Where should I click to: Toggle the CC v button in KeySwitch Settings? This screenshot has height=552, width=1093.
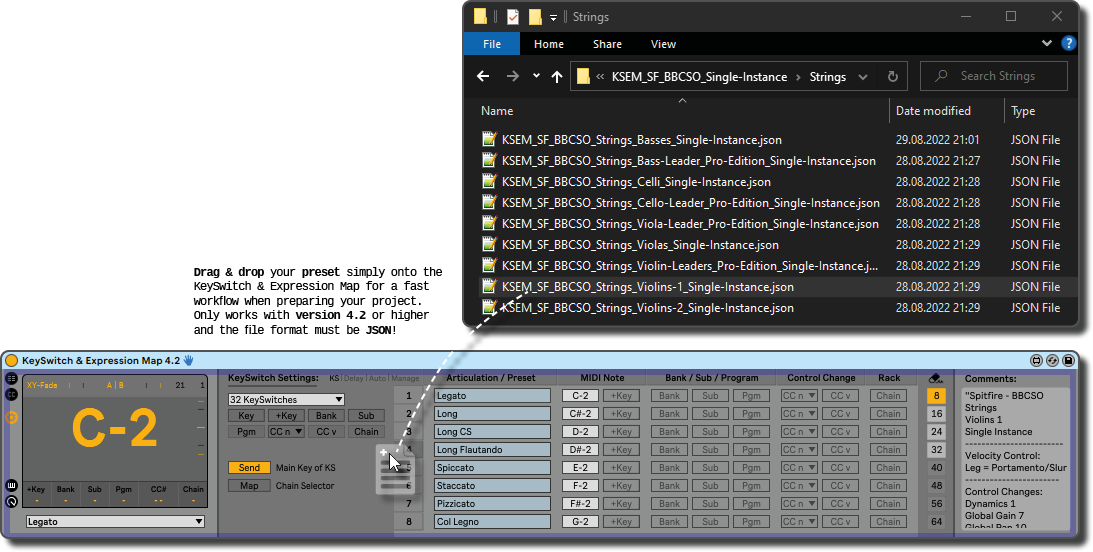tap(326, 431)
